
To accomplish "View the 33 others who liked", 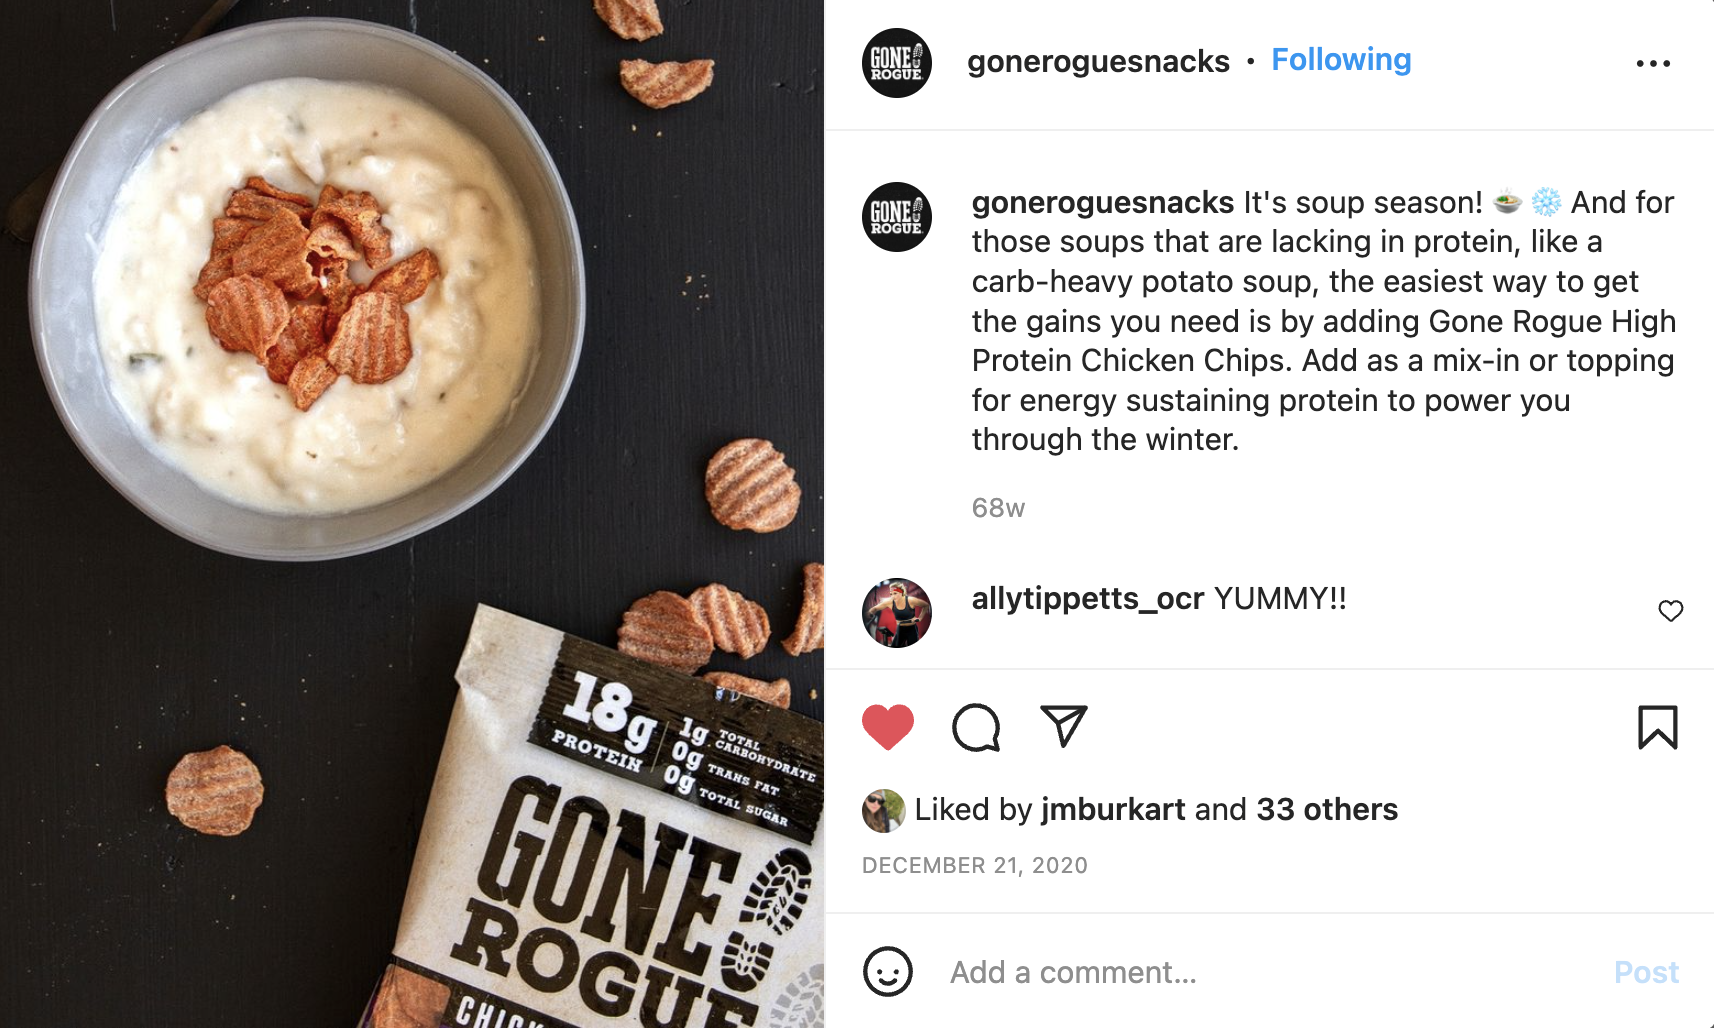I will pyautogui.click(x=1327, y=809).
